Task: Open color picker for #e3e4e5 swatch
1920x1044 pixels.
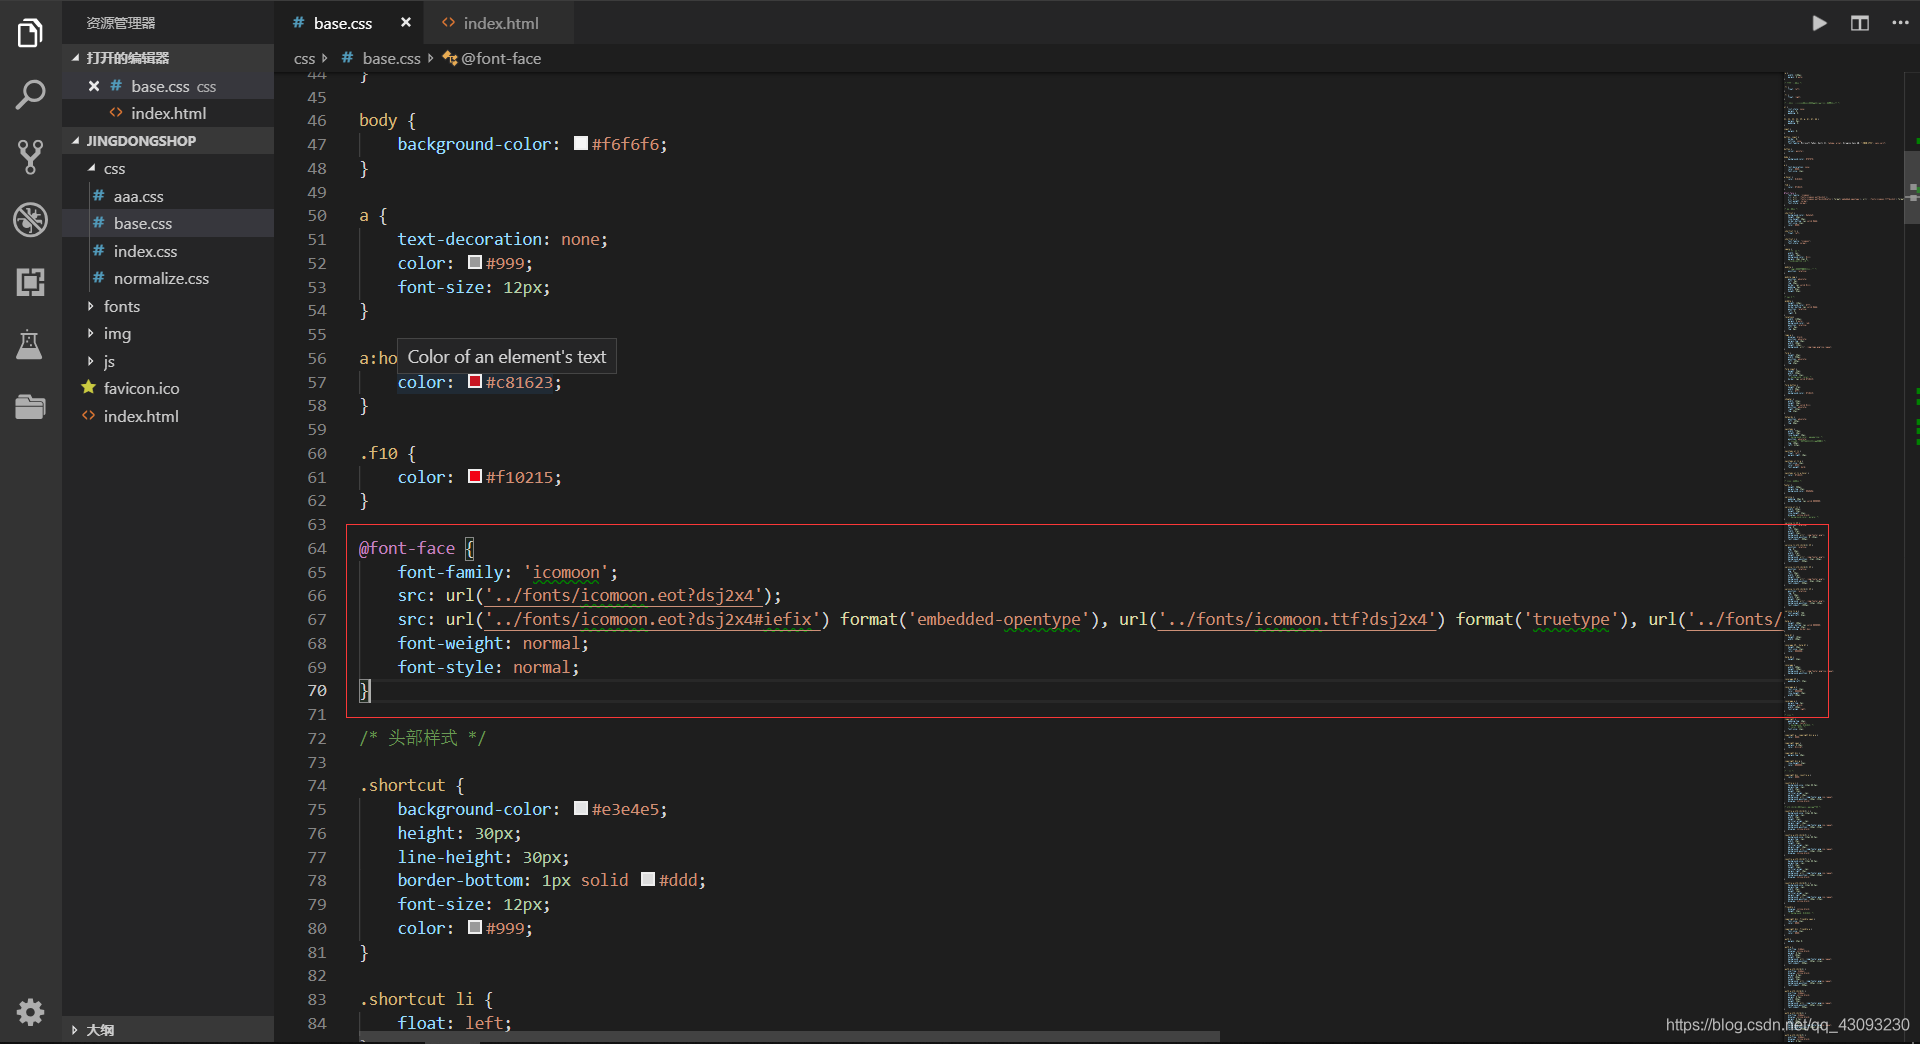Action: pos(581,808)
